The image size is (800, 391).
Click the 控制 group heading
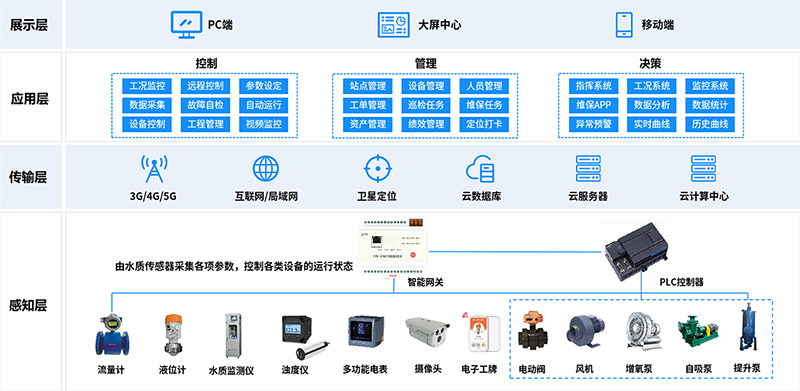pyautogui.click(x=206, y=64)
